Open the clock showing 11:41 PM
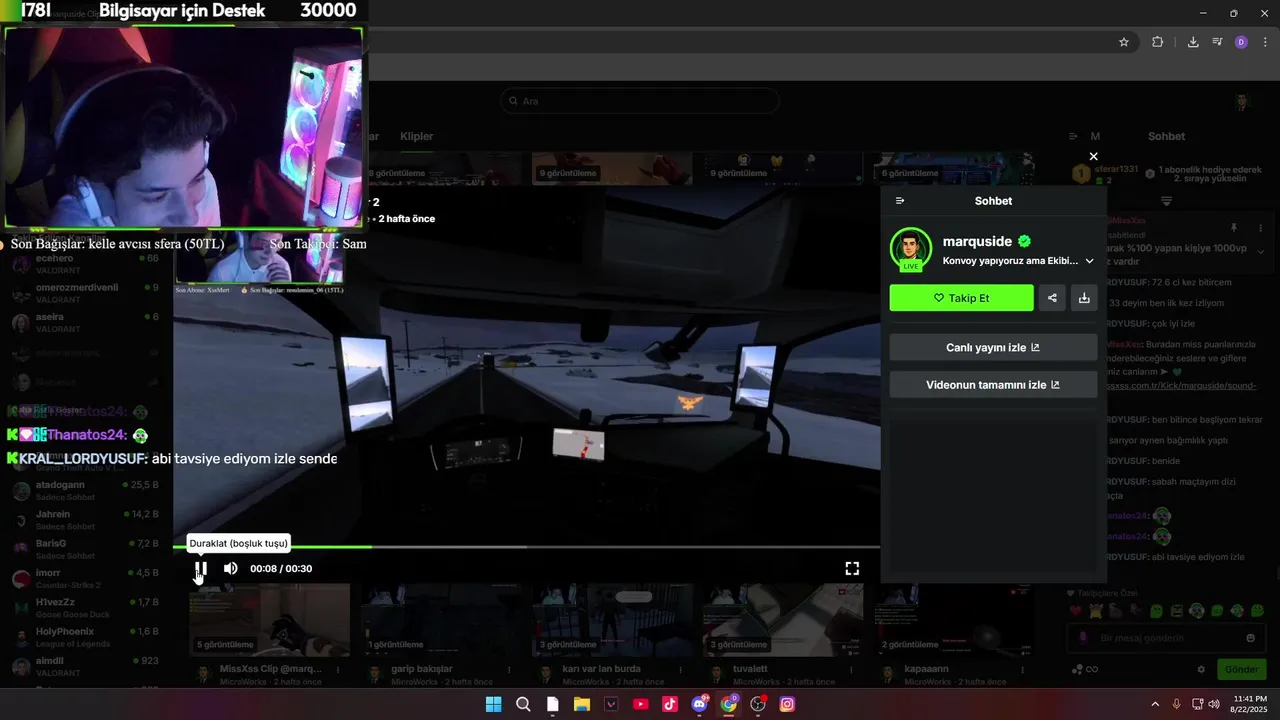Screen dimensions: 1280x720 [1250, 704]
